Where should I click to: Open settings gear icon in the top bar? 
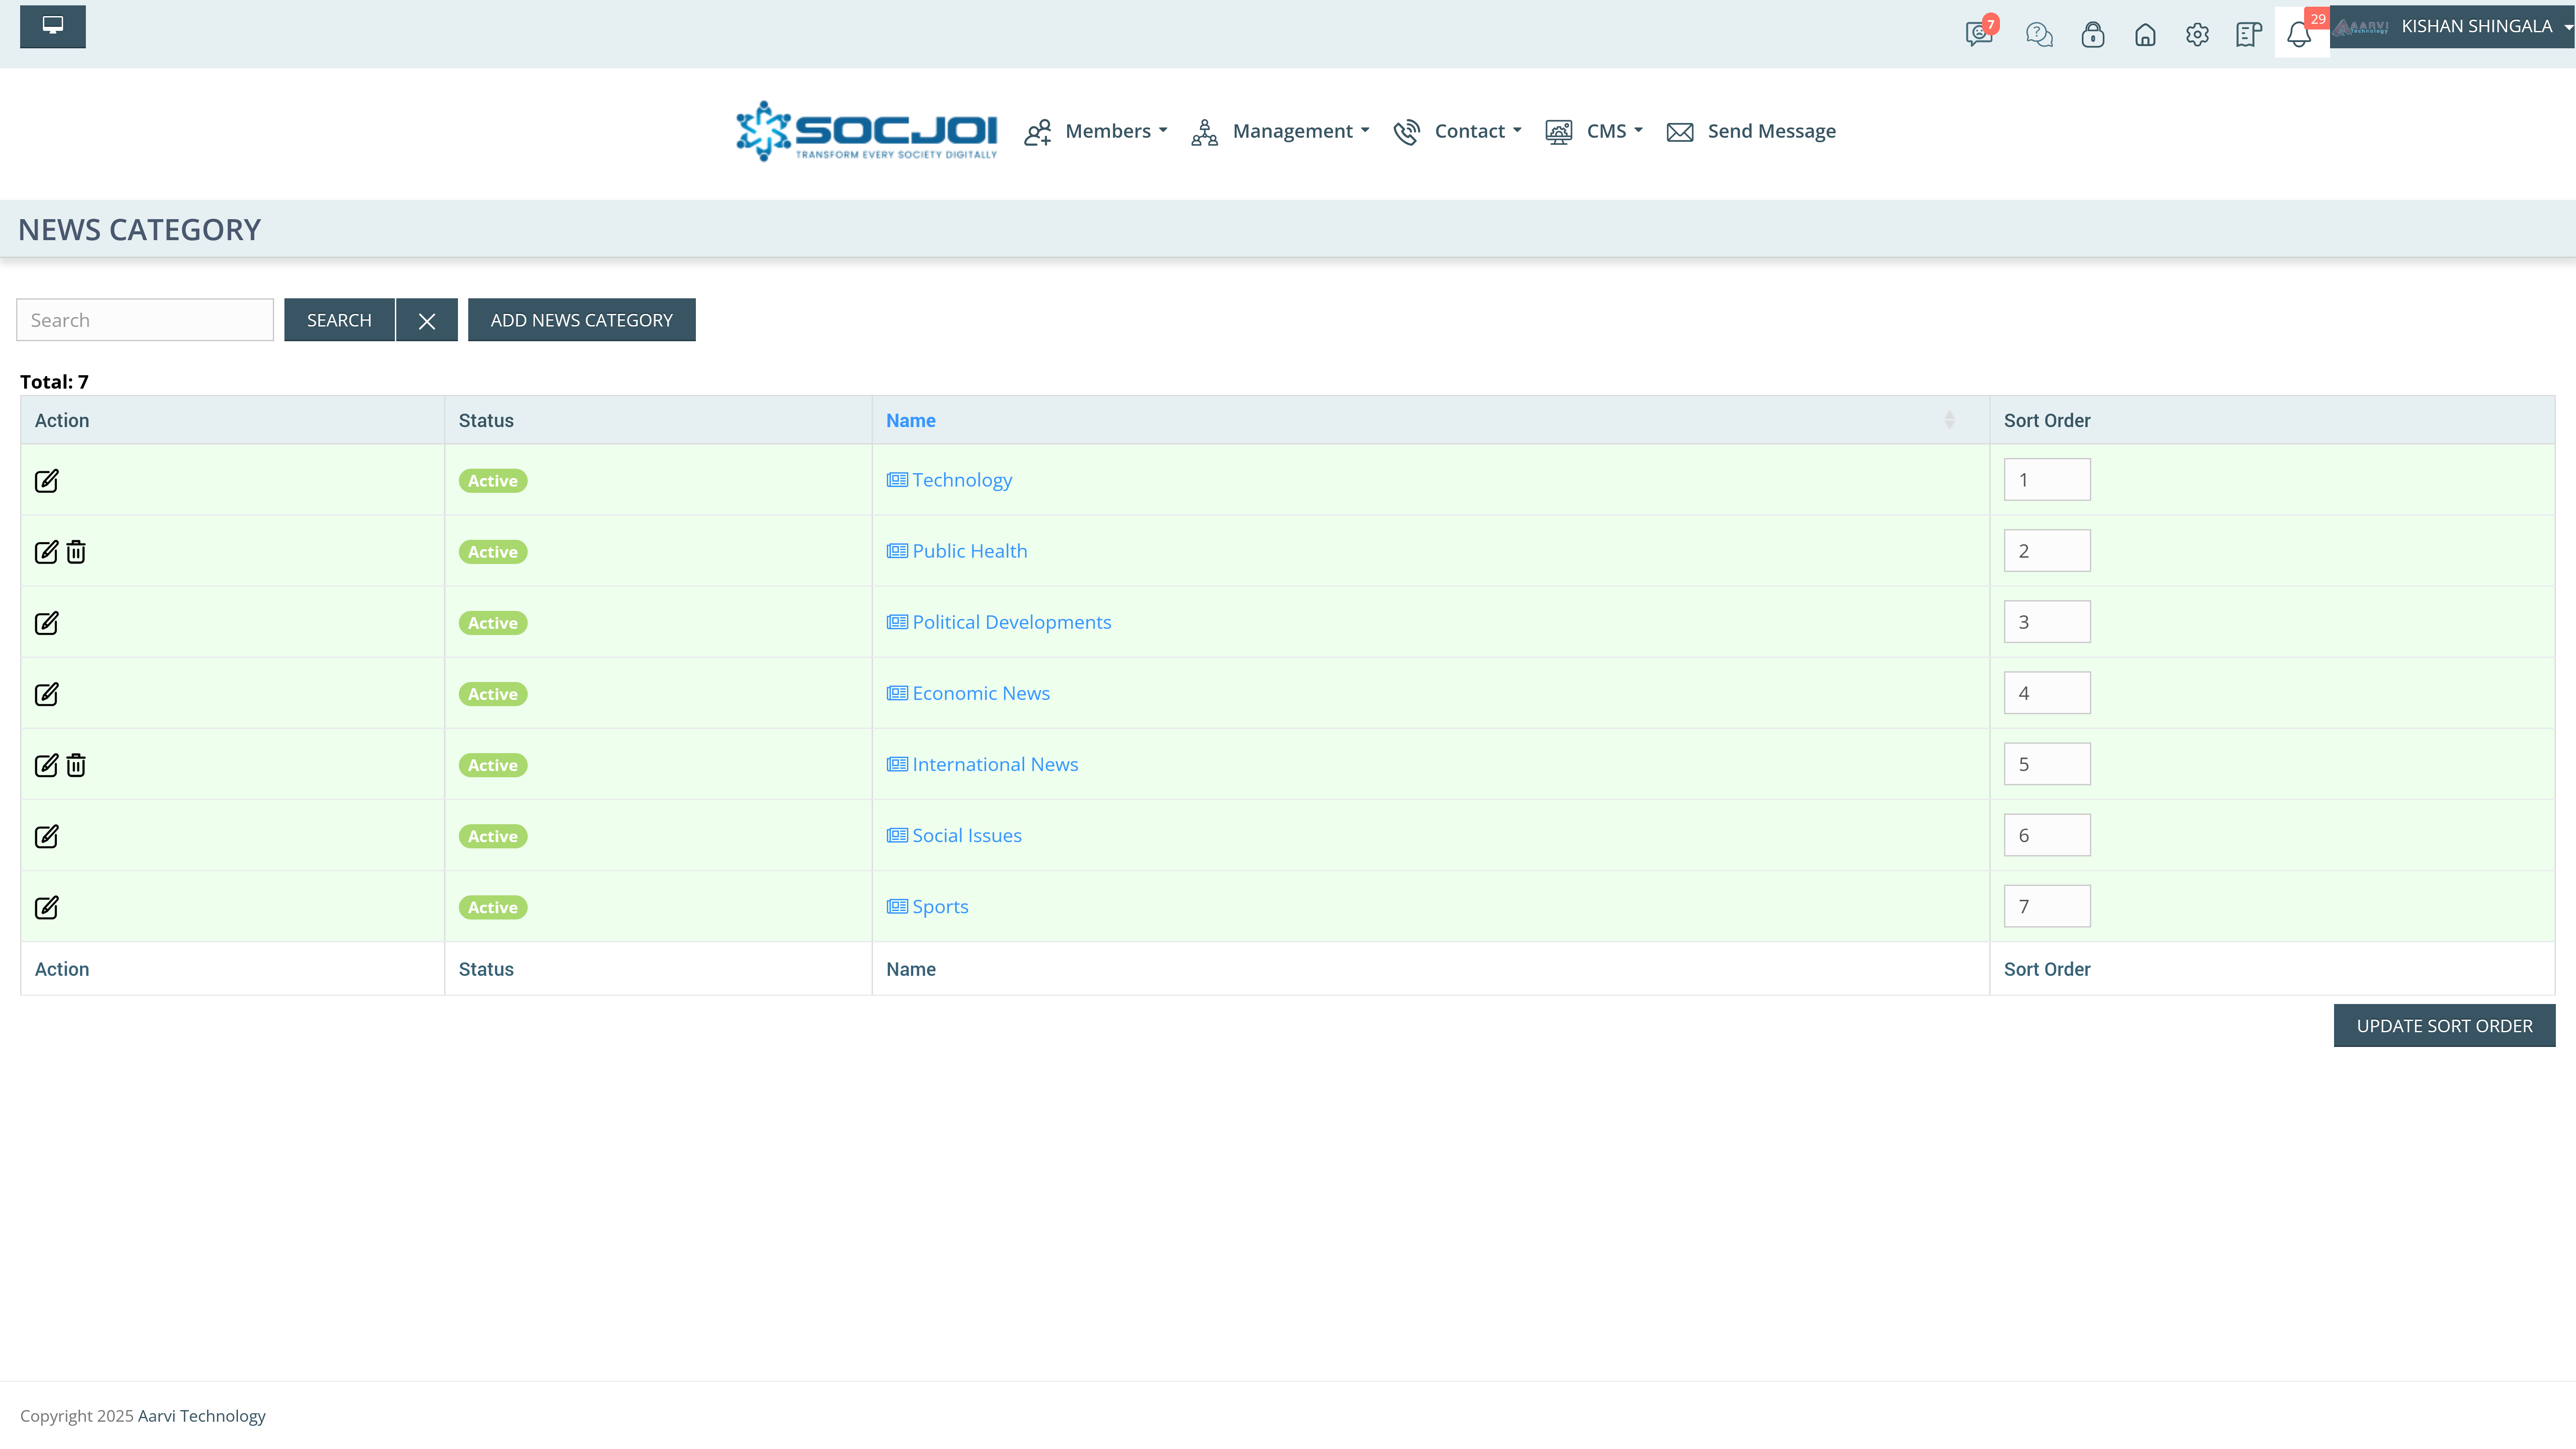click(x=2197, y=35)
